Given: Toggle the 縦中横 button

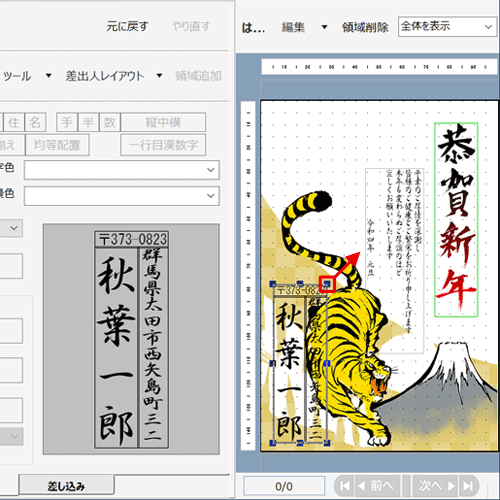Looking at the screenshot, I should [x=163, y=122].
